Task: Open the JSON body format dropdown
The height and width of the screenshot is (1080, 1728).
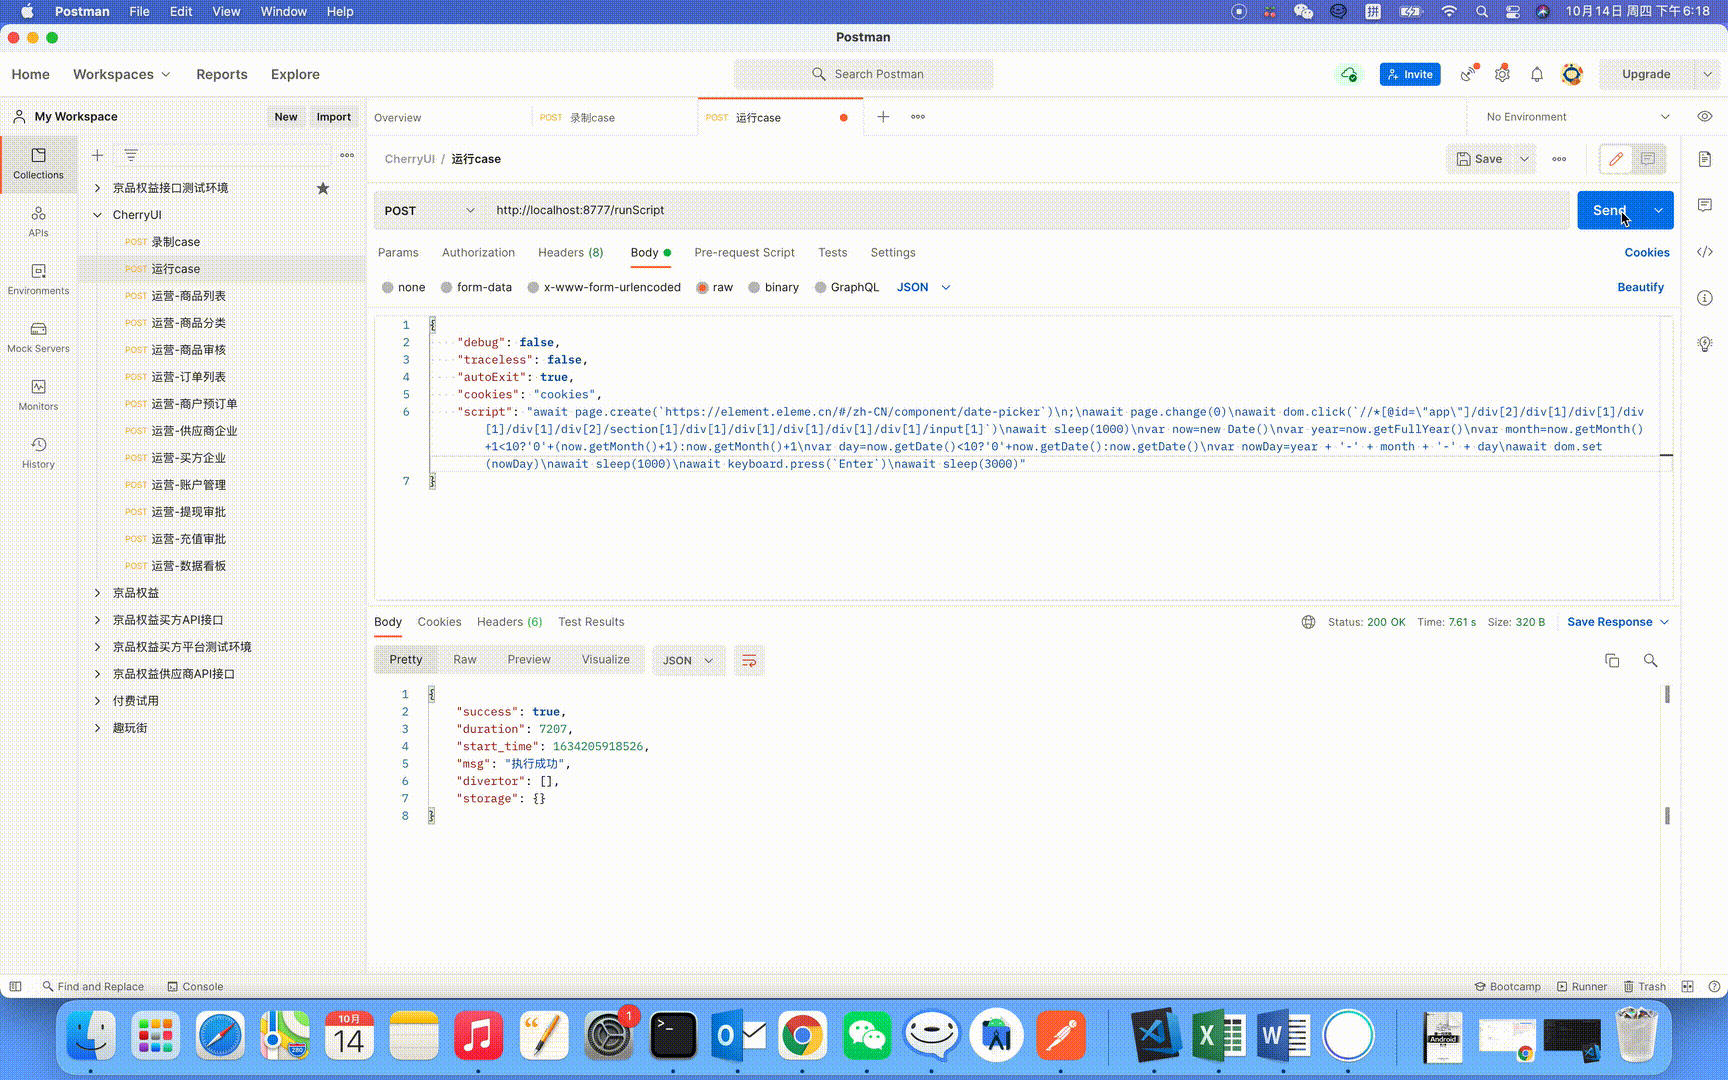Action: [923, 287]
